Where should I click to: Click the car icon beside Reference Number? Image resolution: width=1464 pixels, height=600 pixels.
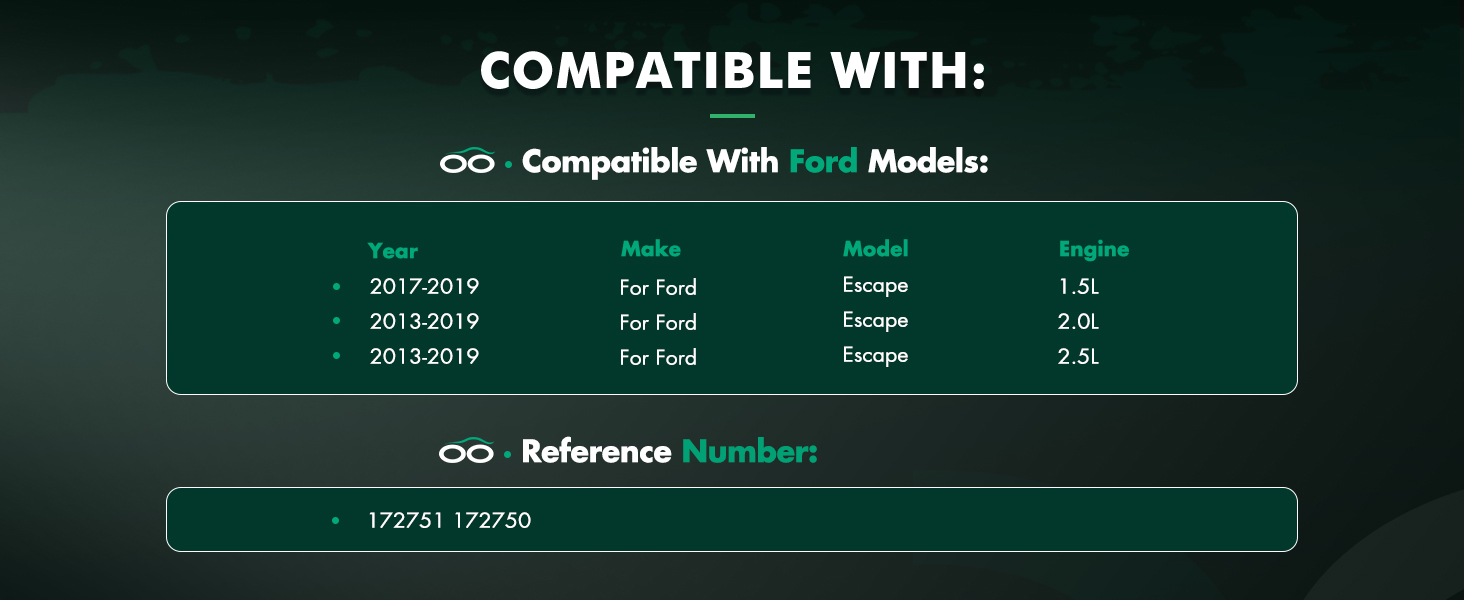point(466,451)
